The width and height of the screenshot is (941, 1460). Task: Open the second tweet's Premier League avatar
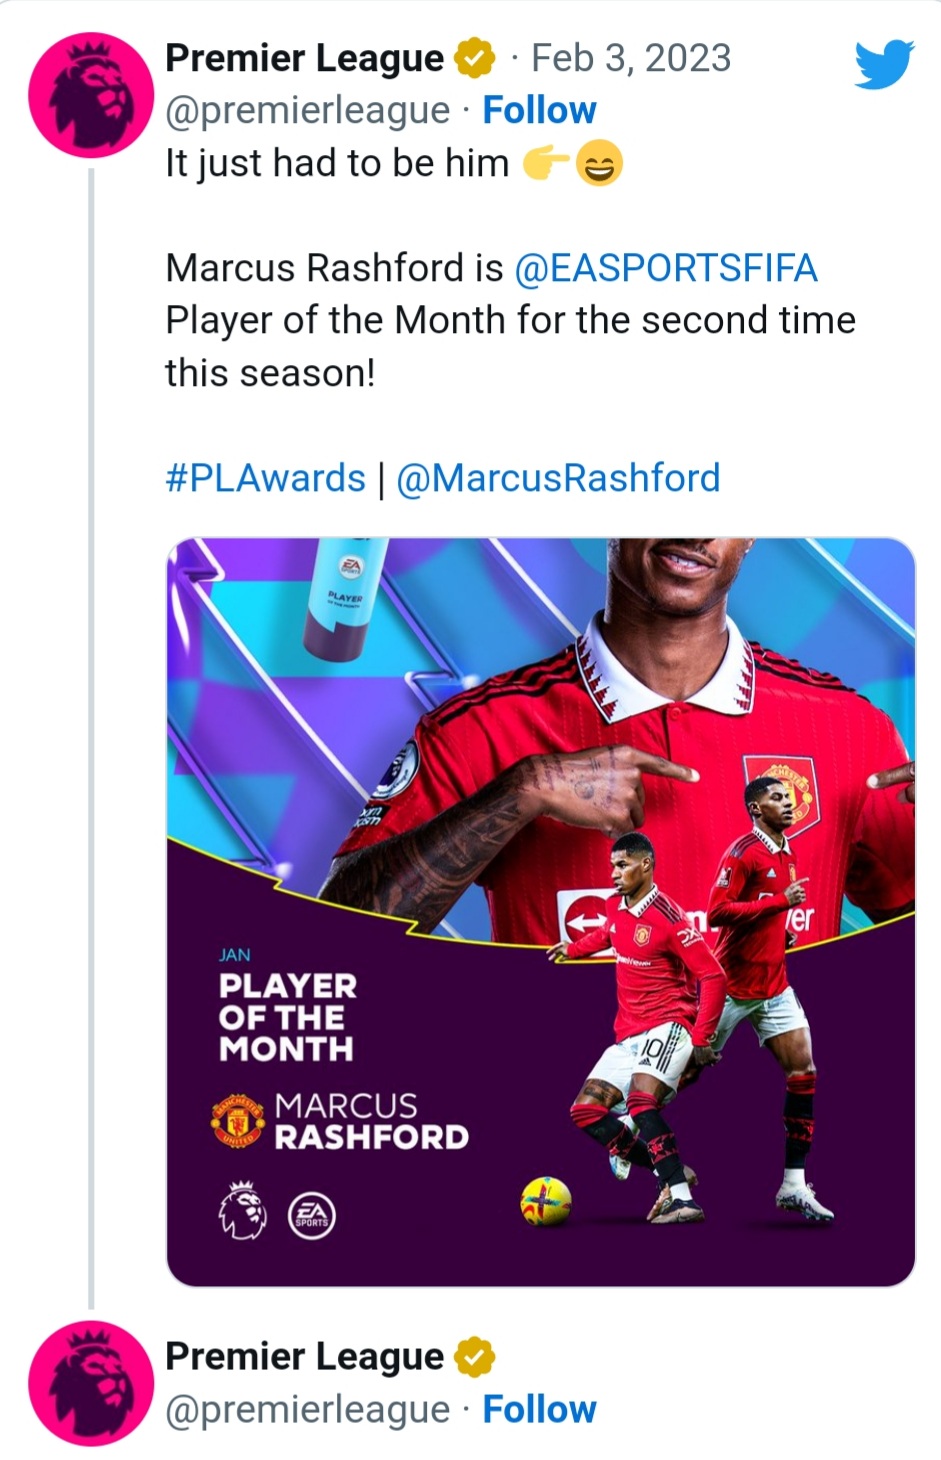91,1383
